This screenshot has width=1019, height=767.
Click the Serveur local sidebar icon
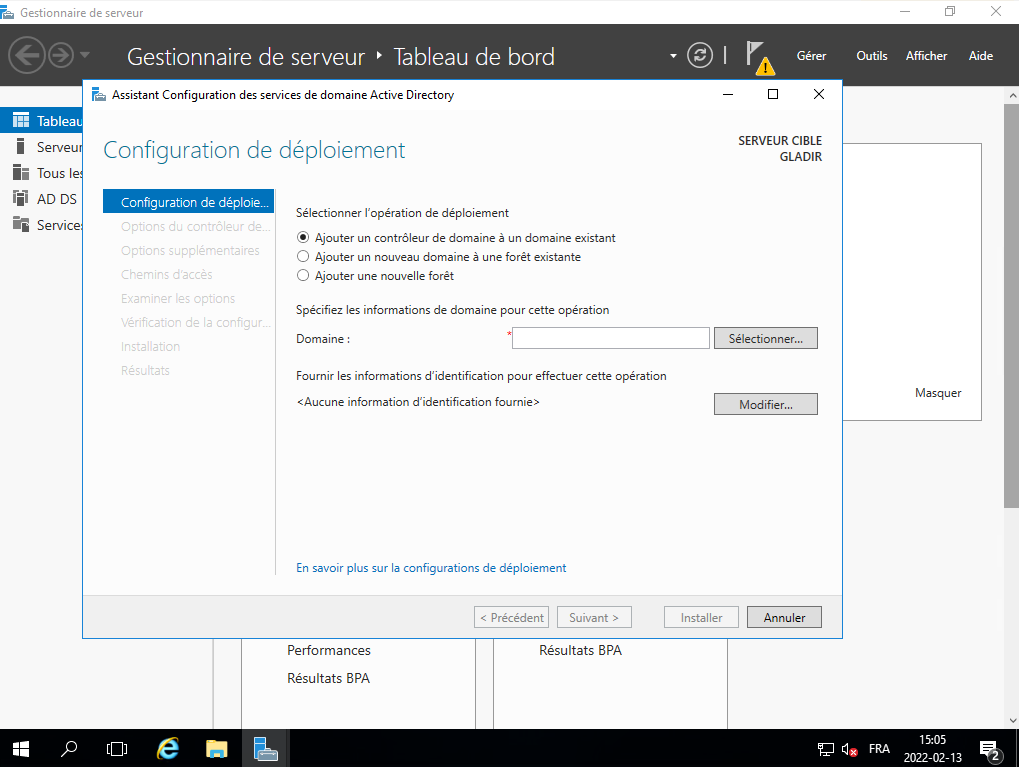pos(21,146)
